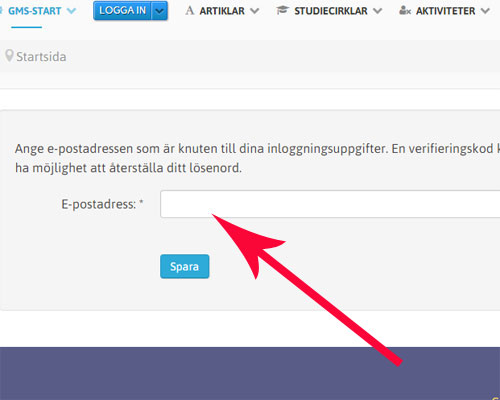Open the dropdown arrow beside LOGGA IN
The width and height of the screenshot is (500, 400).
coord(160,11)
